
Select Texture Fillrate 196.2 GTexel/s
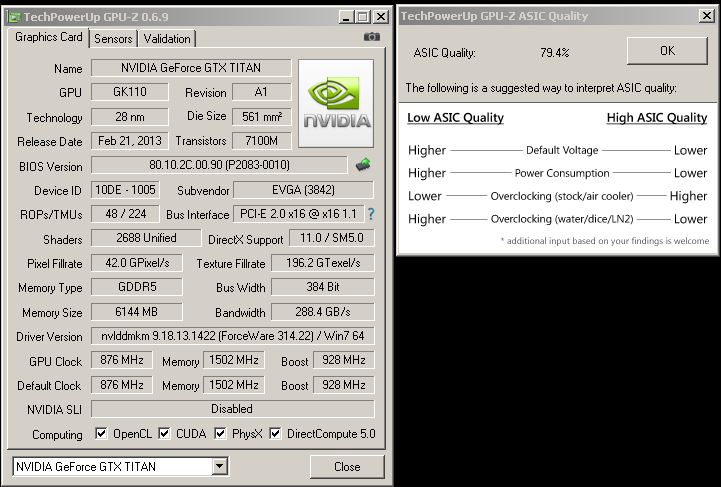pos(323,263)
